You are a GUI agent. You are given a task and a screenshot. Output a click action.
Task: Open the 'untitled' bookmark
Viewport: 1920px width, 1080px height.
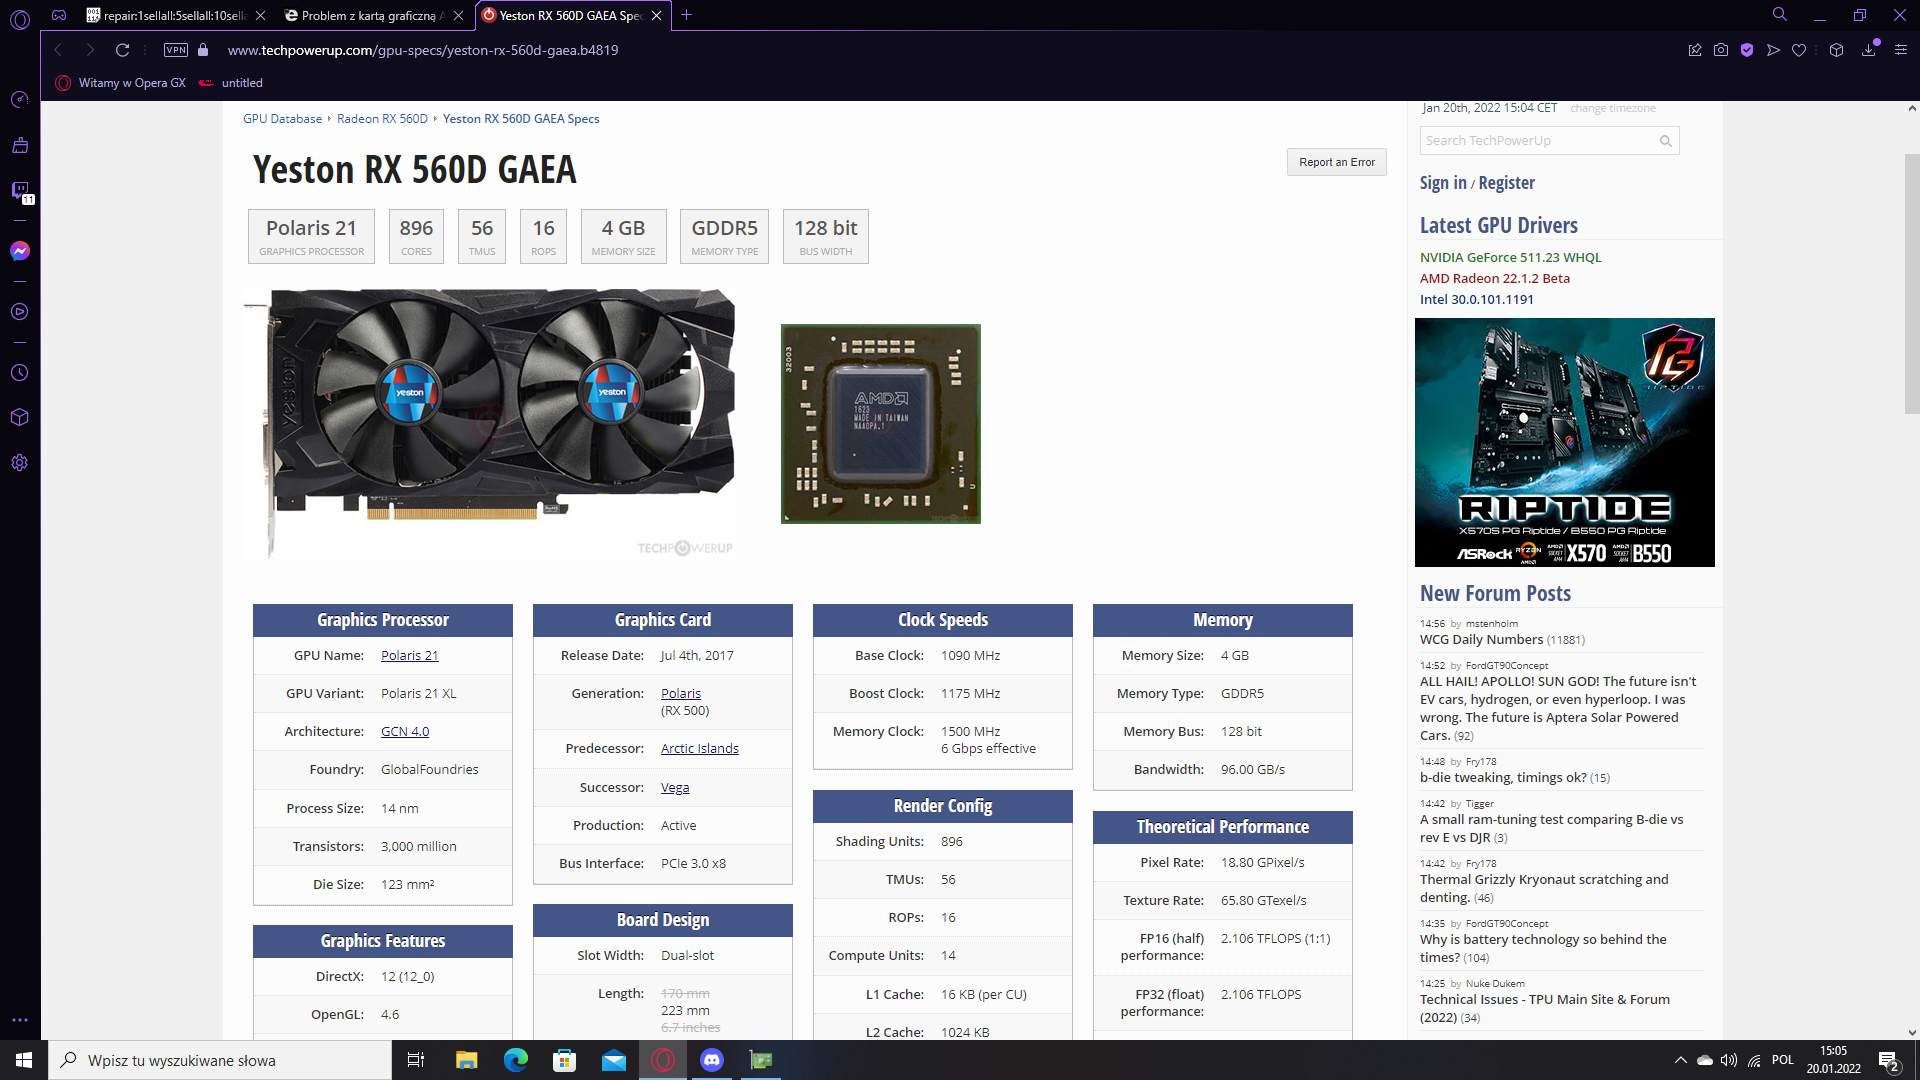point(231,83)
